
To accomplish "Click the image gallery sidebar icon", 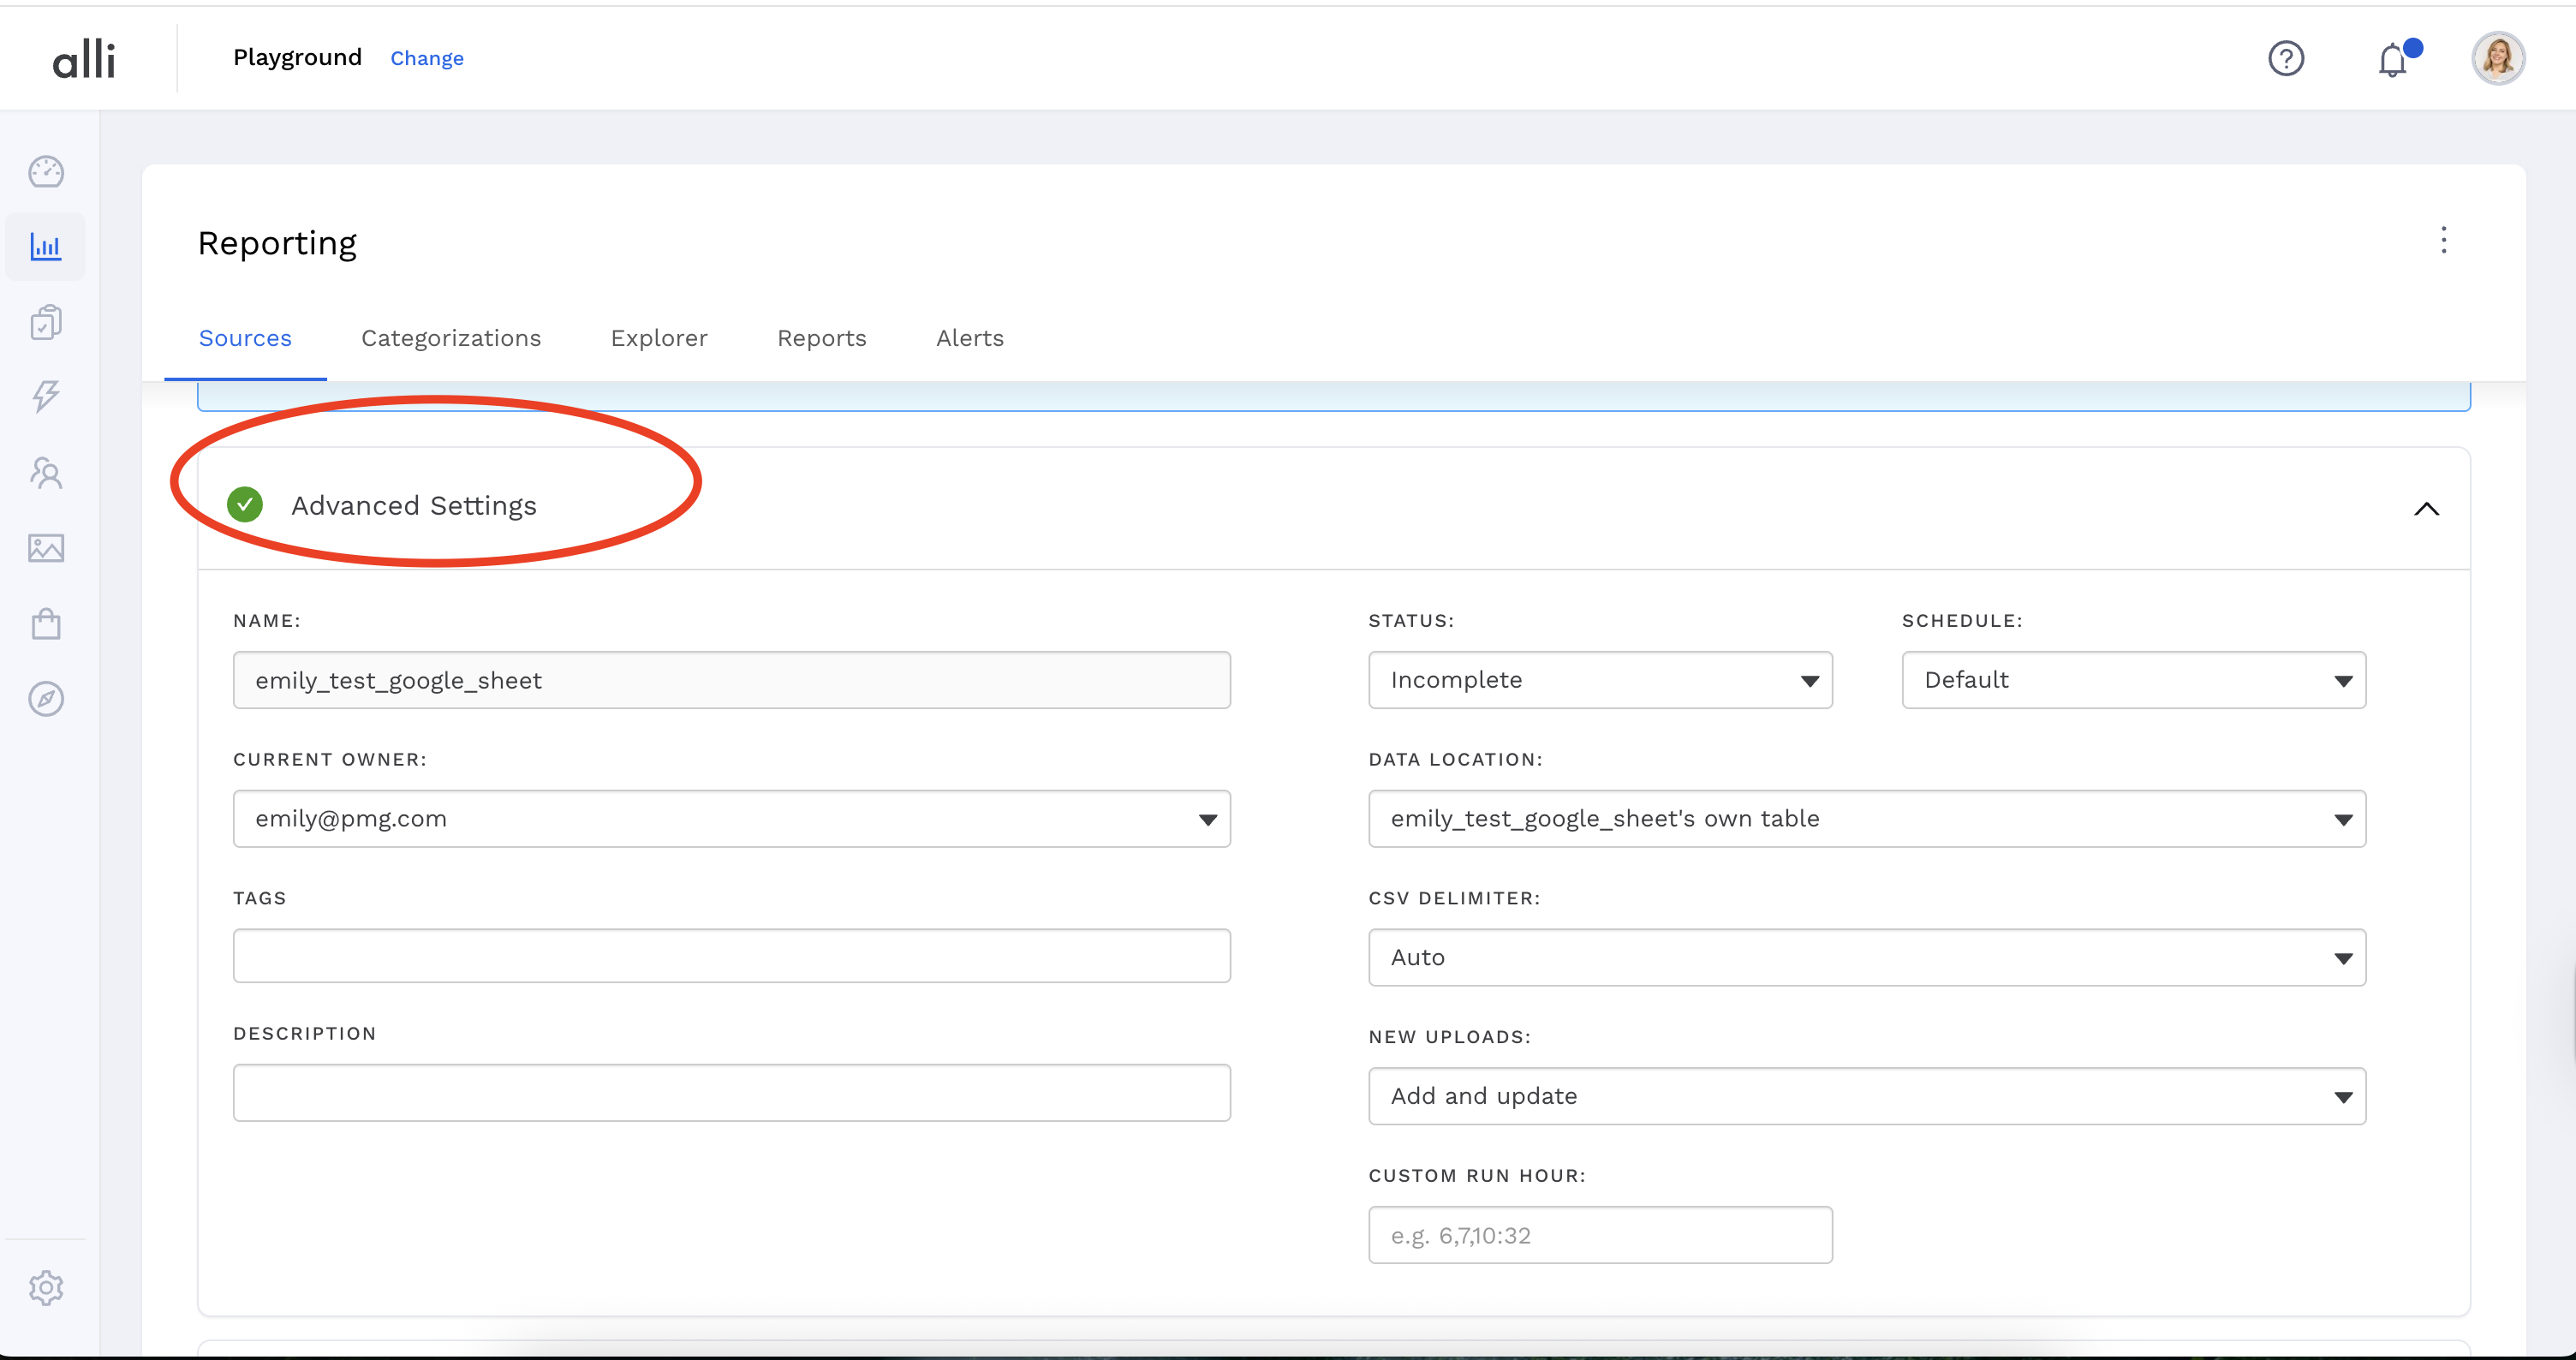I will (46, 548).
